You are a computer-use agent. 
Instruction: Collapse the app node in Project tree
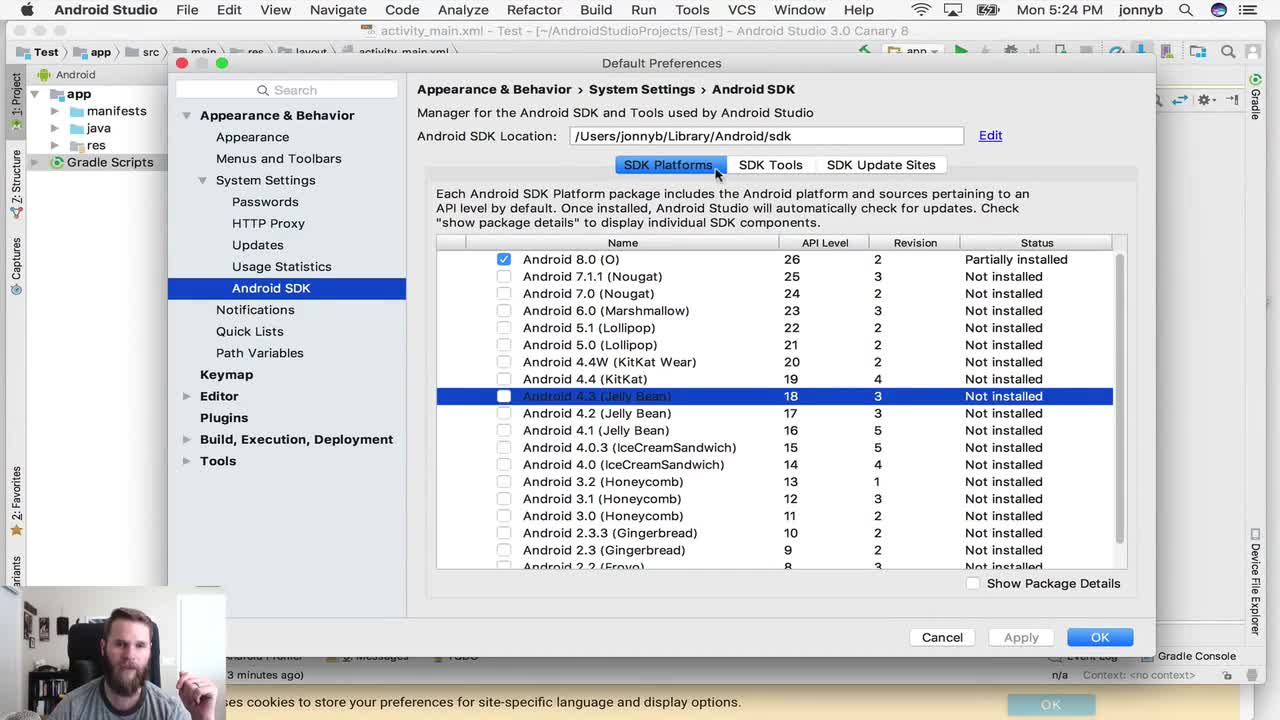pyautogui.click(x=35, y=94)
